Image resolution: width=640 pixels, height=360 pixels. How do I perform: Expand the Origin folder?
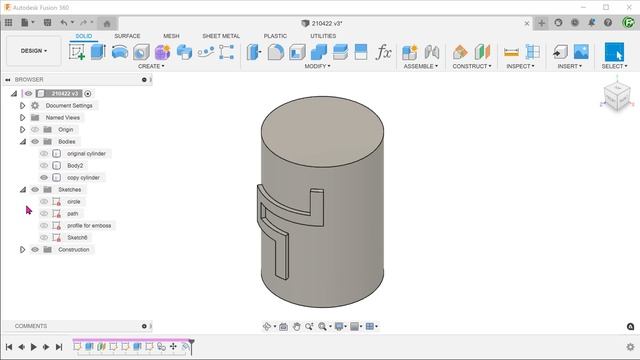(x=22, y=129)
